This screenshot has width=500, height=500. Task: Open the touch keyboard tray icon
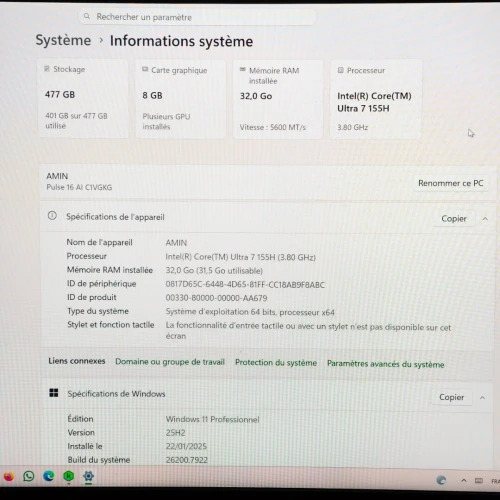pos(479,481)
